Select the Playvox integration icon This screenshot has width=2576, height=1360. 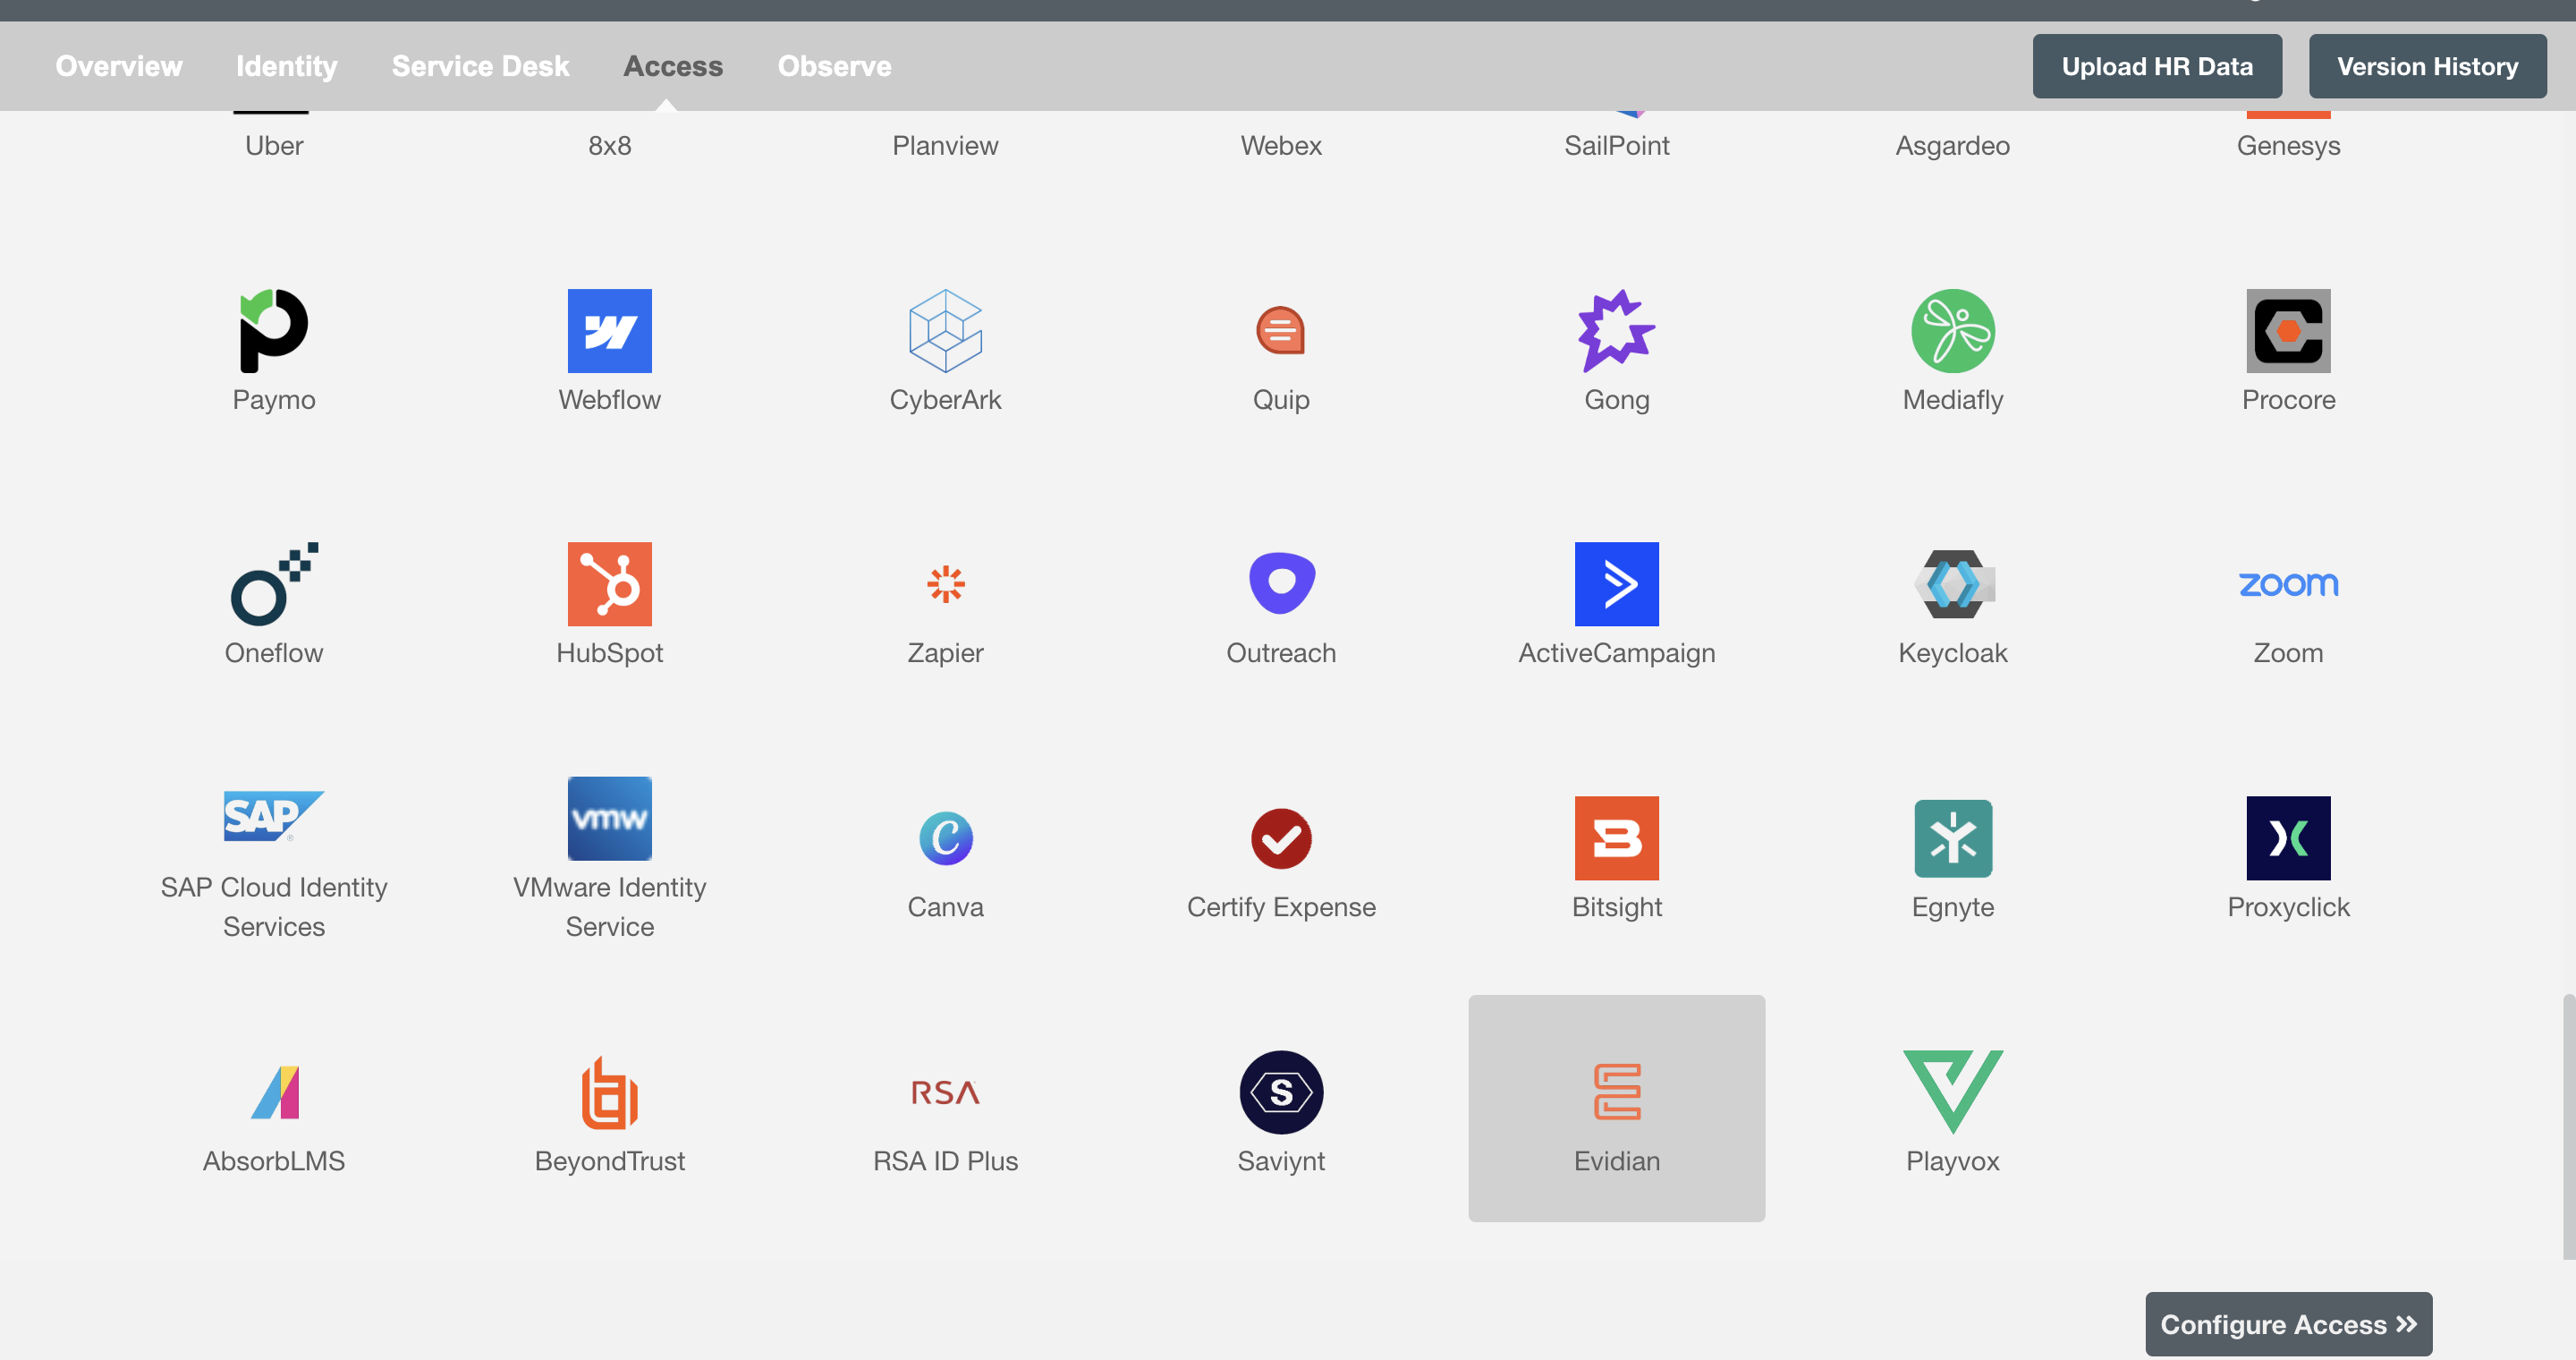pyautogui.click(x=1953, y=1091)
